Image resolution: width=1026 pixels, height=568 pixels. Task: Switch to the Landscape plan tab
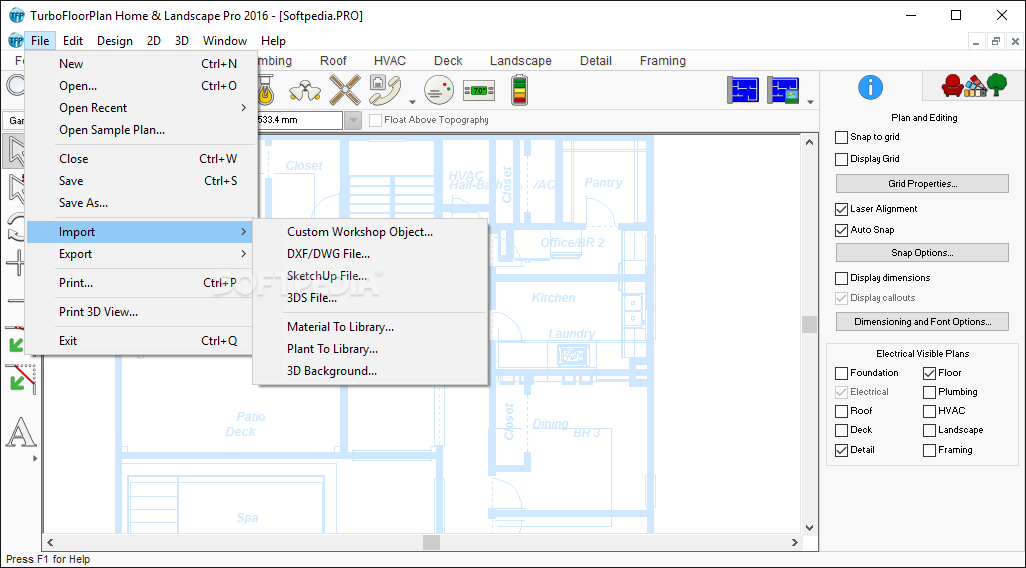pos(520,61)
